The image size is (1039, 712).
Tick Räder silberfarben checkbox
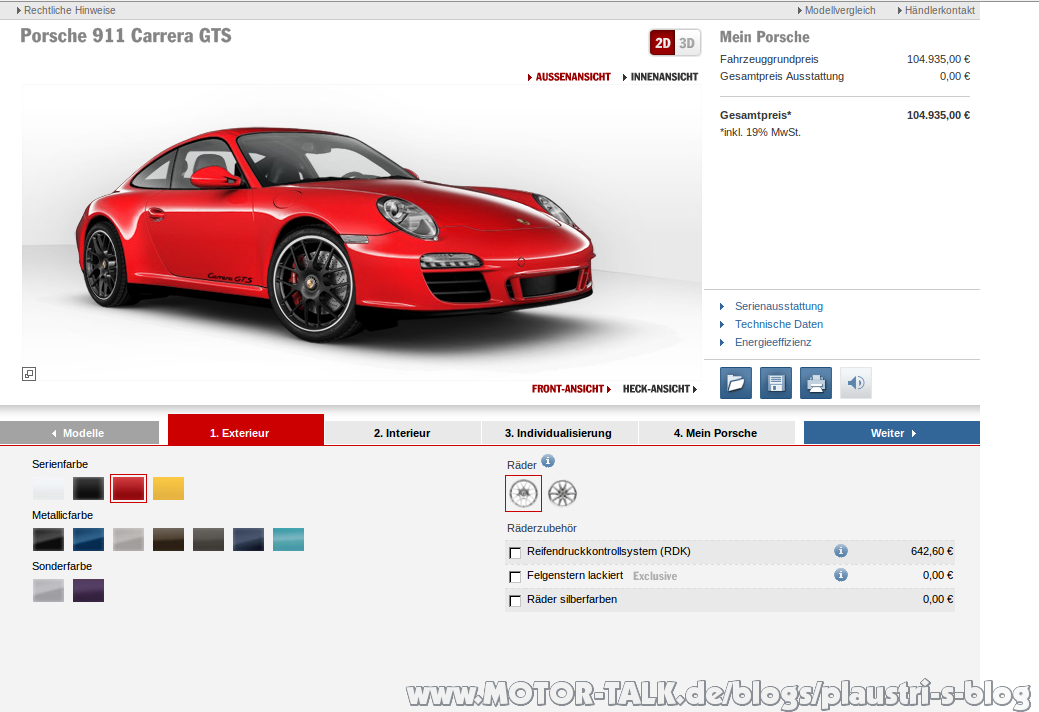515,600
